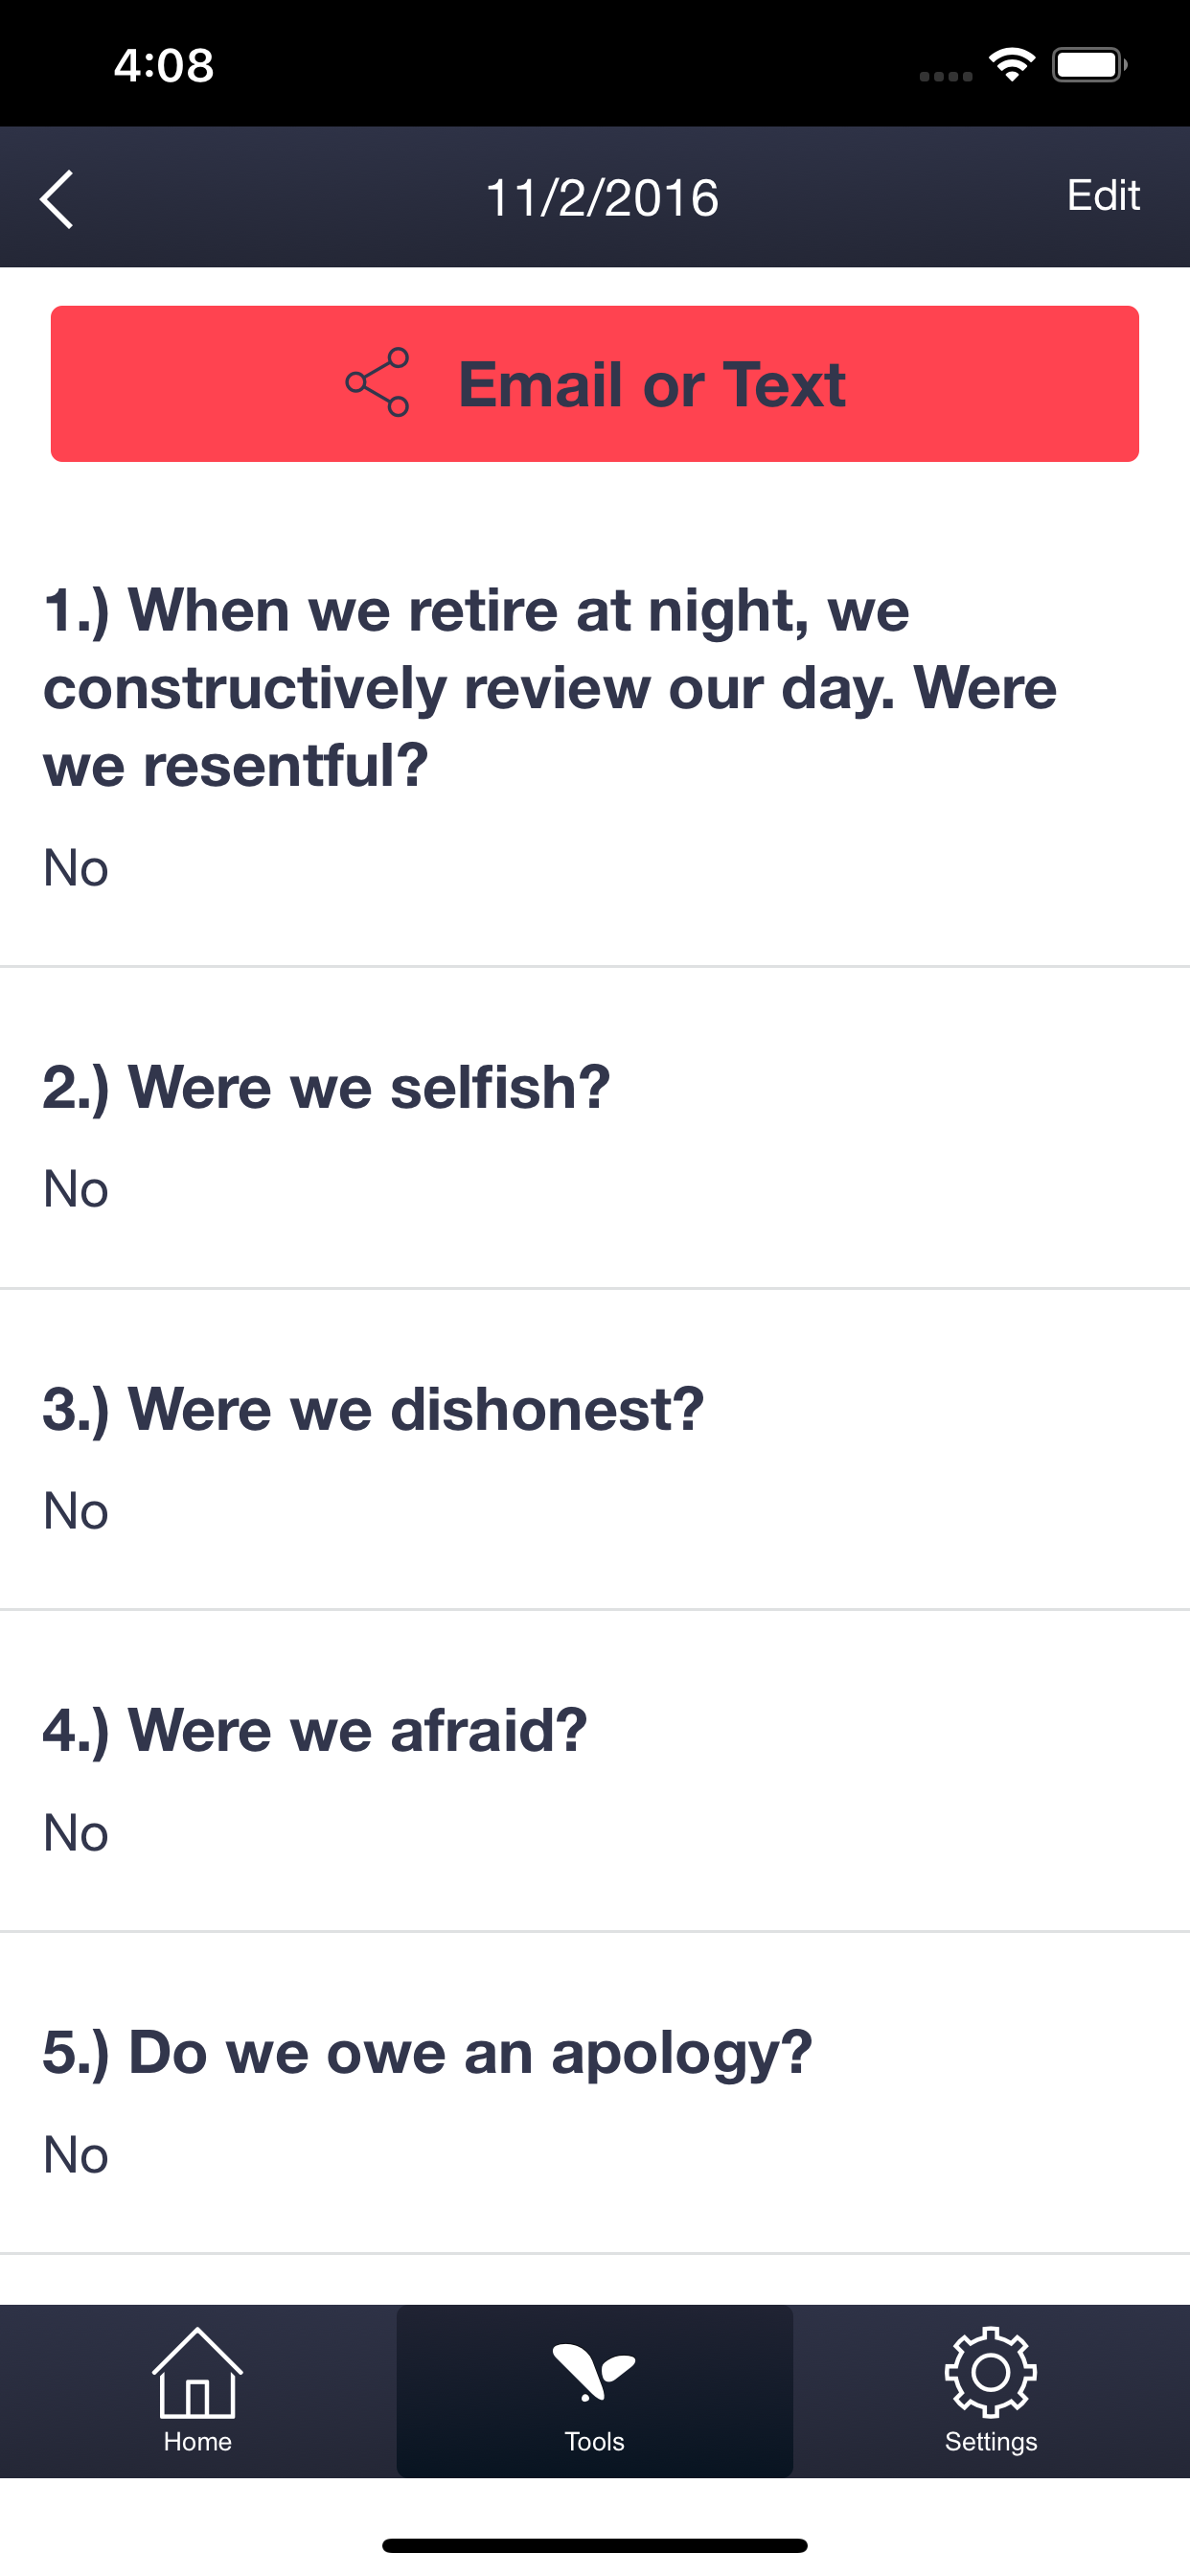Tap the battery status icon
Screen dimensions: 1190x2576
click(1089, 65)
